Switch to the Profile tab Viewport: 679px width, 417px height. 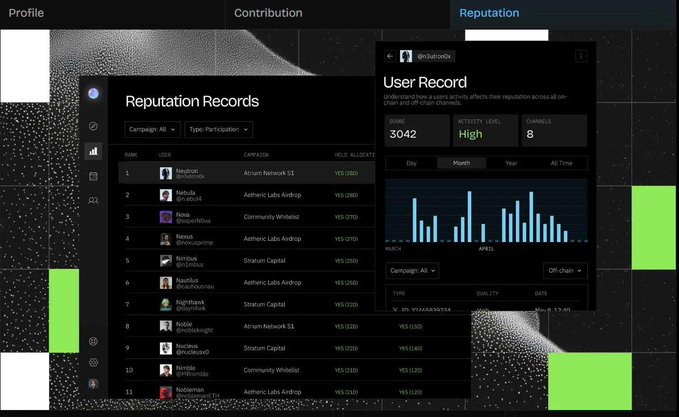coord(26,13)
